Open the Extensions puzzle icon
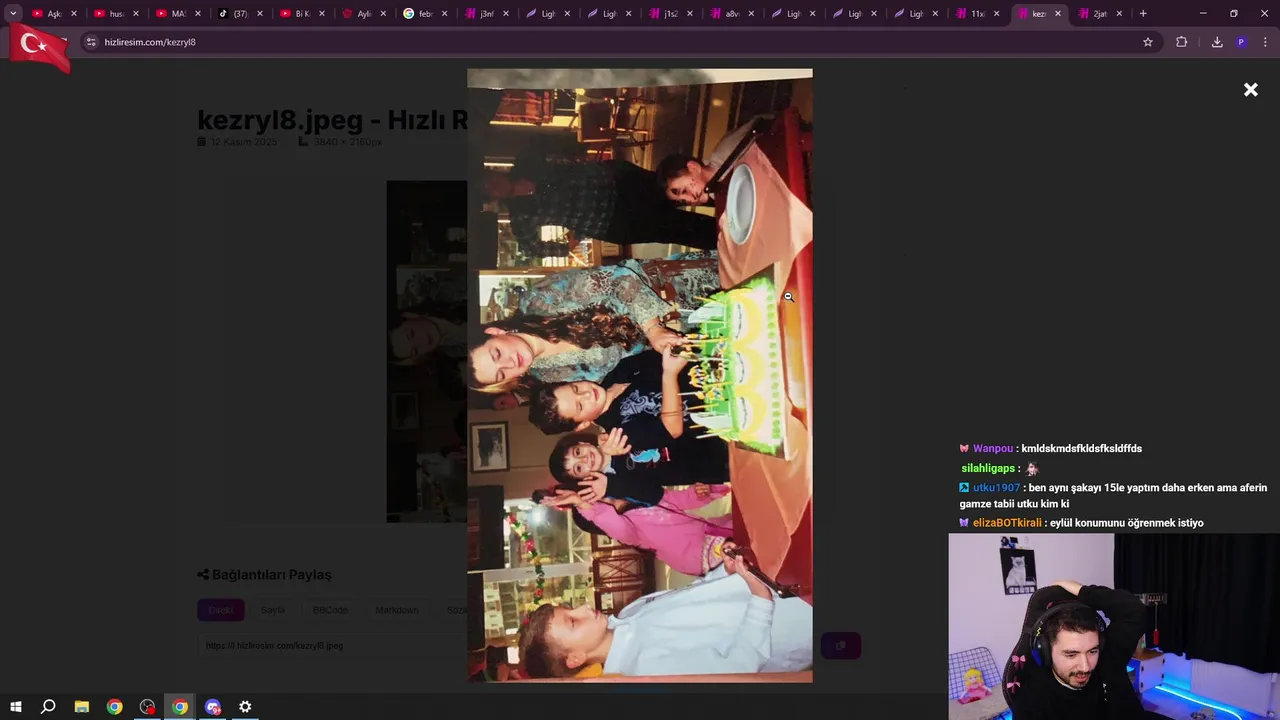 pos(1182,42)
